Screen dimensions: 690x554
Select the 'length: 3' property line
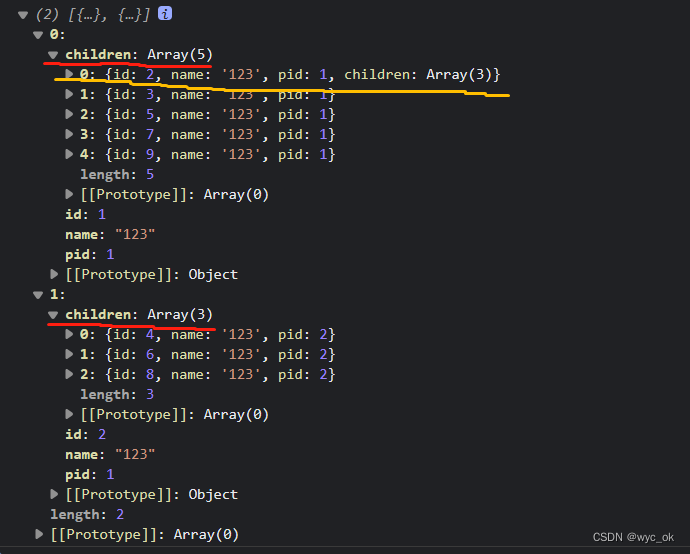point(117,394)
